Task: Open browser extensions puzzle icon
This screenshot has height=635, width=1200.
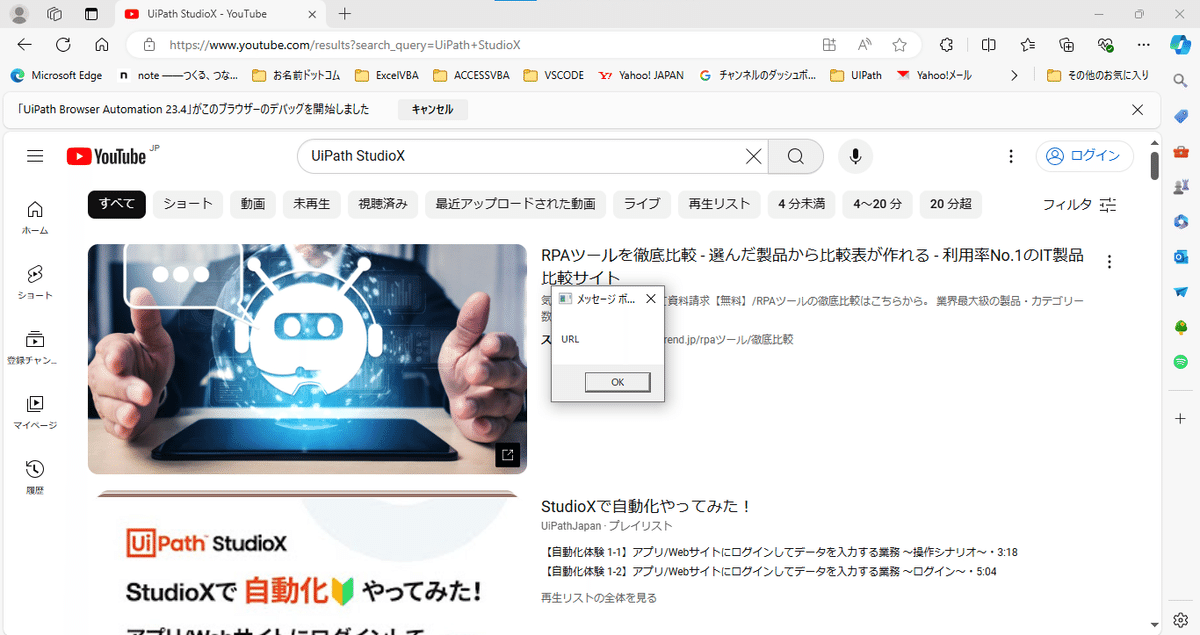Action: [x=946, y=45]
